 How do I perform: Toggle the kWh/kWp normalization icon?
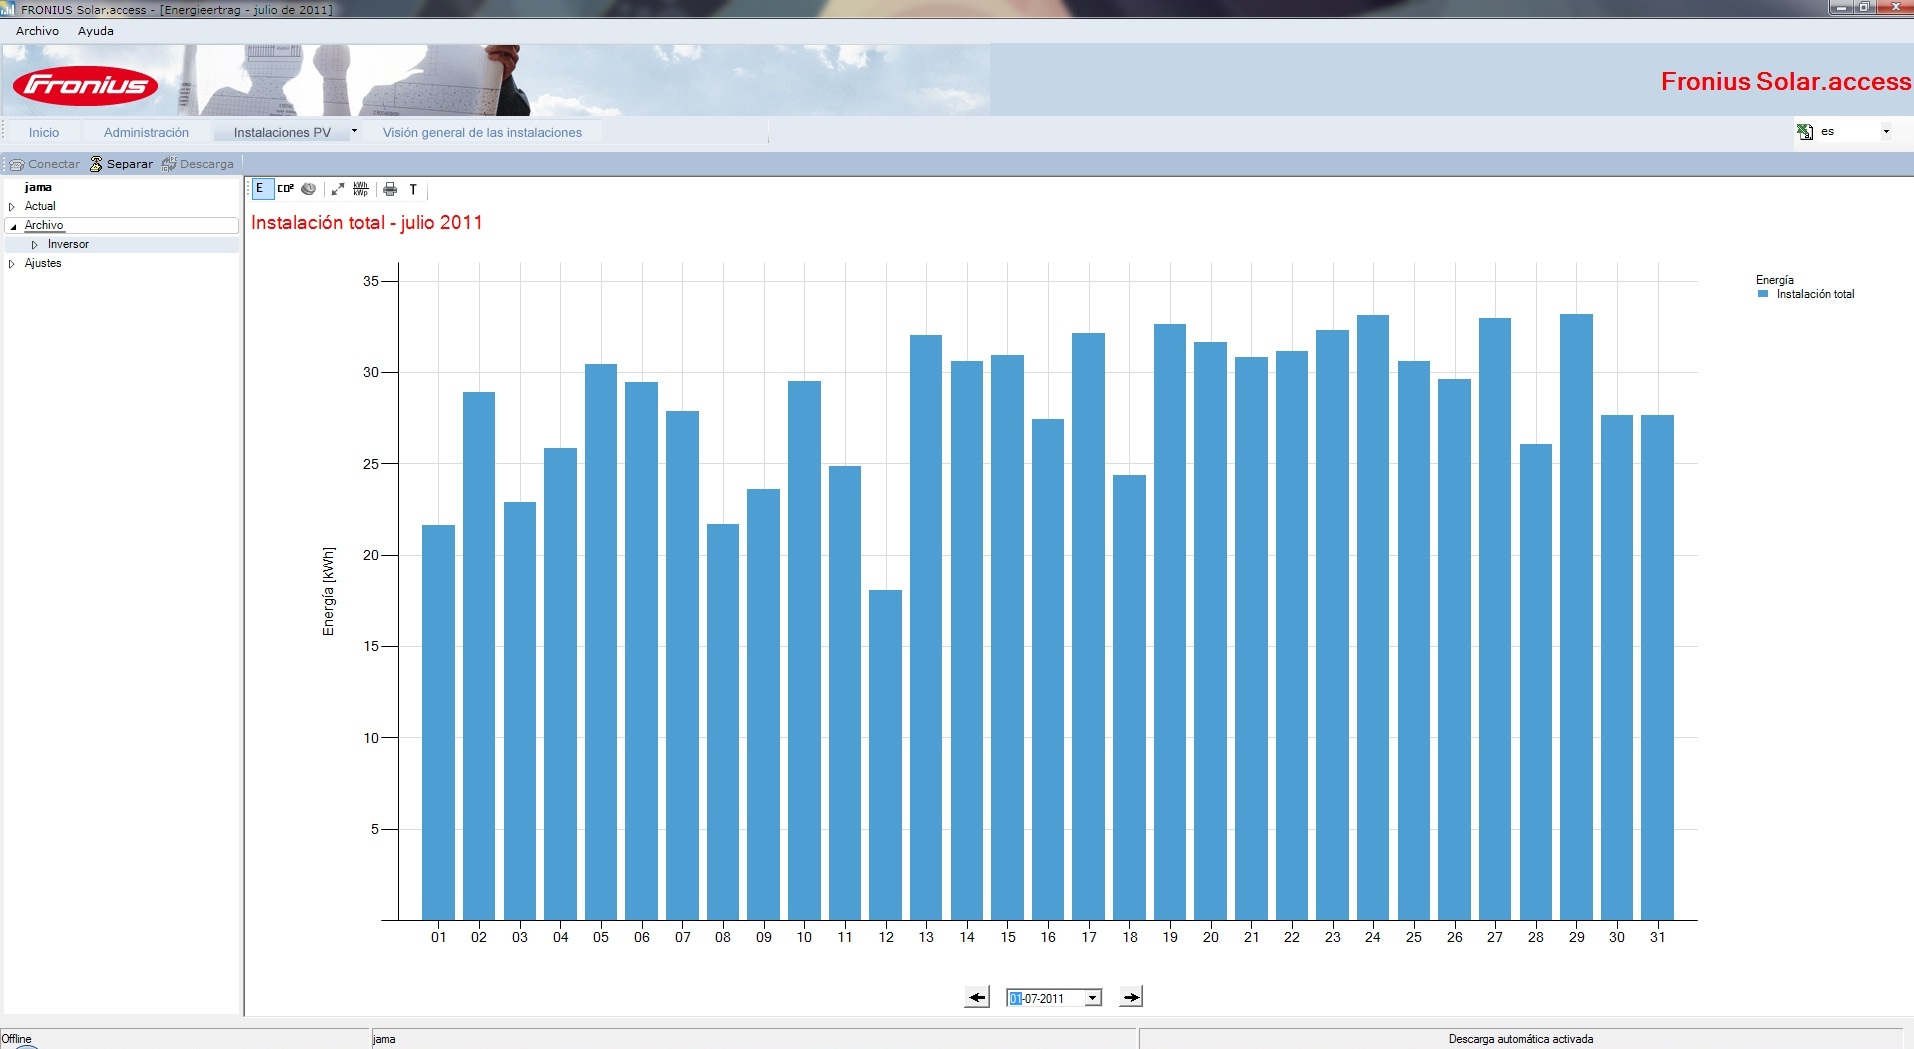[361, 189]
